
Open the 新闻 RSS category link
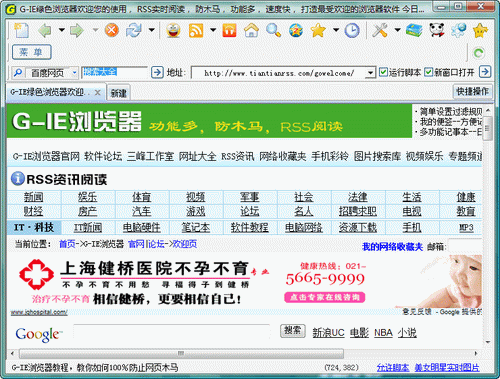pyautogui.click(x=34, y=197)
